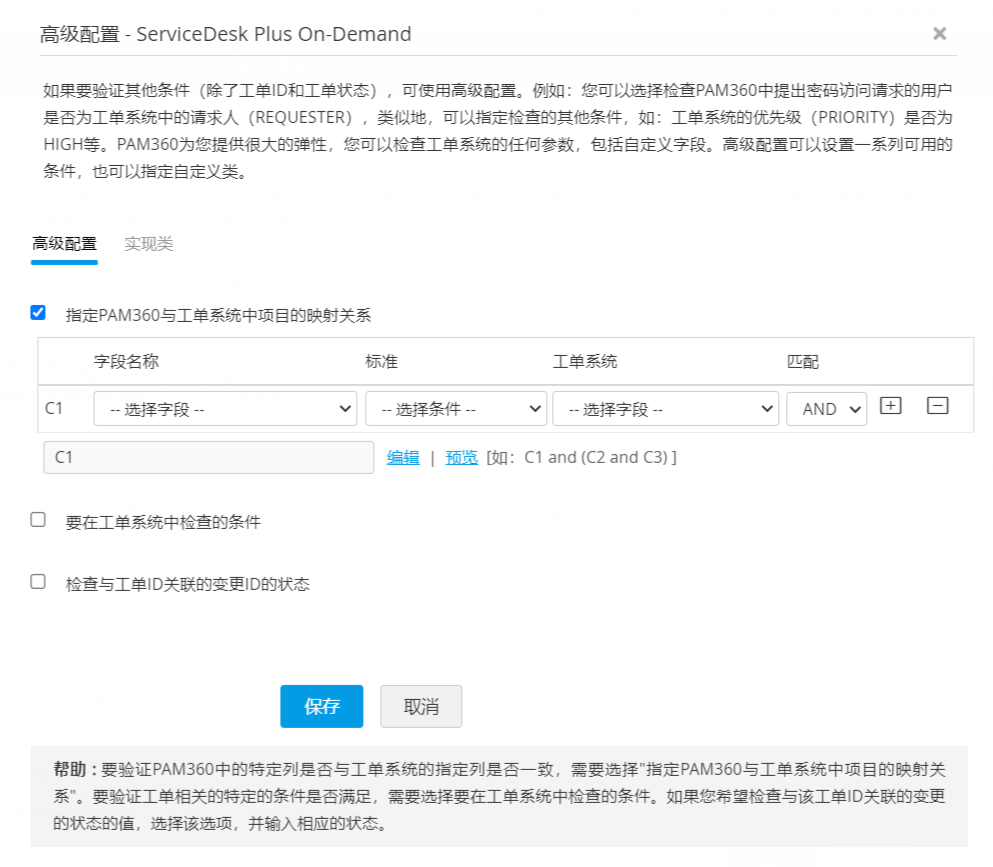Open the 选择条件 criteria dropdown

click(x=456, y=409)
